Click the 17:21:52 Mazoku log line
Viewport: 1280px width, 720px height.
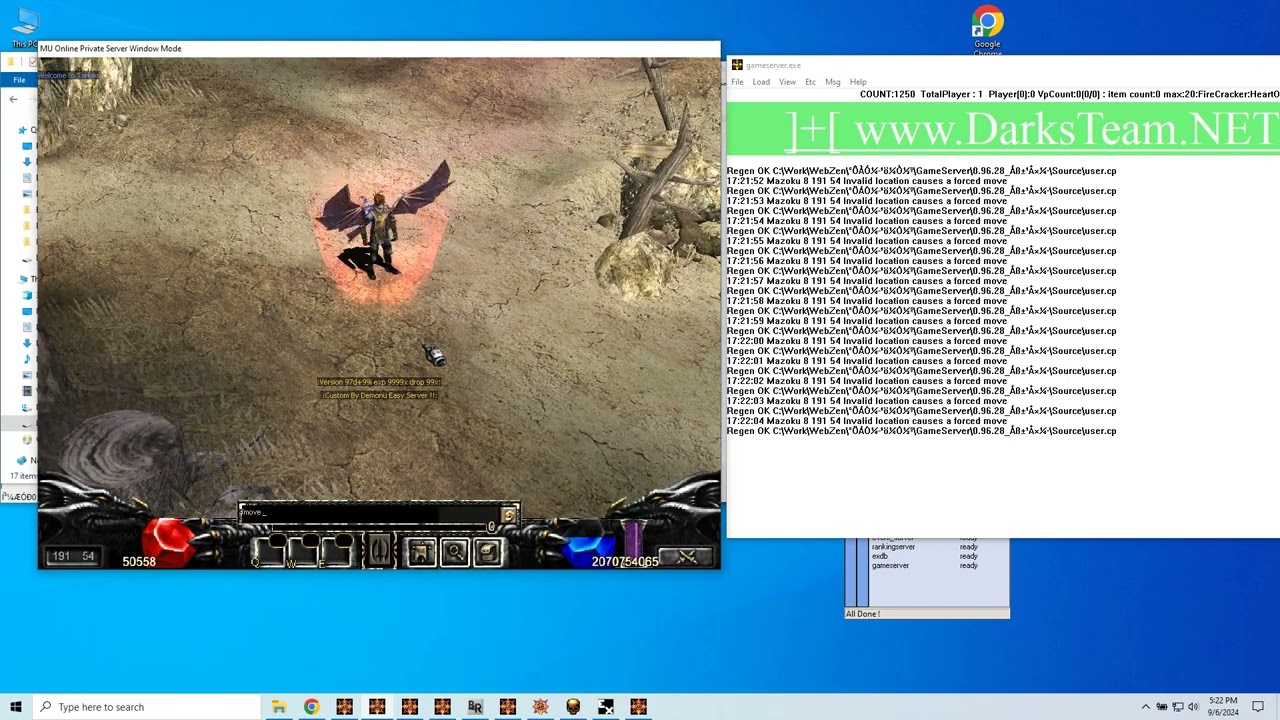[866, 181]
